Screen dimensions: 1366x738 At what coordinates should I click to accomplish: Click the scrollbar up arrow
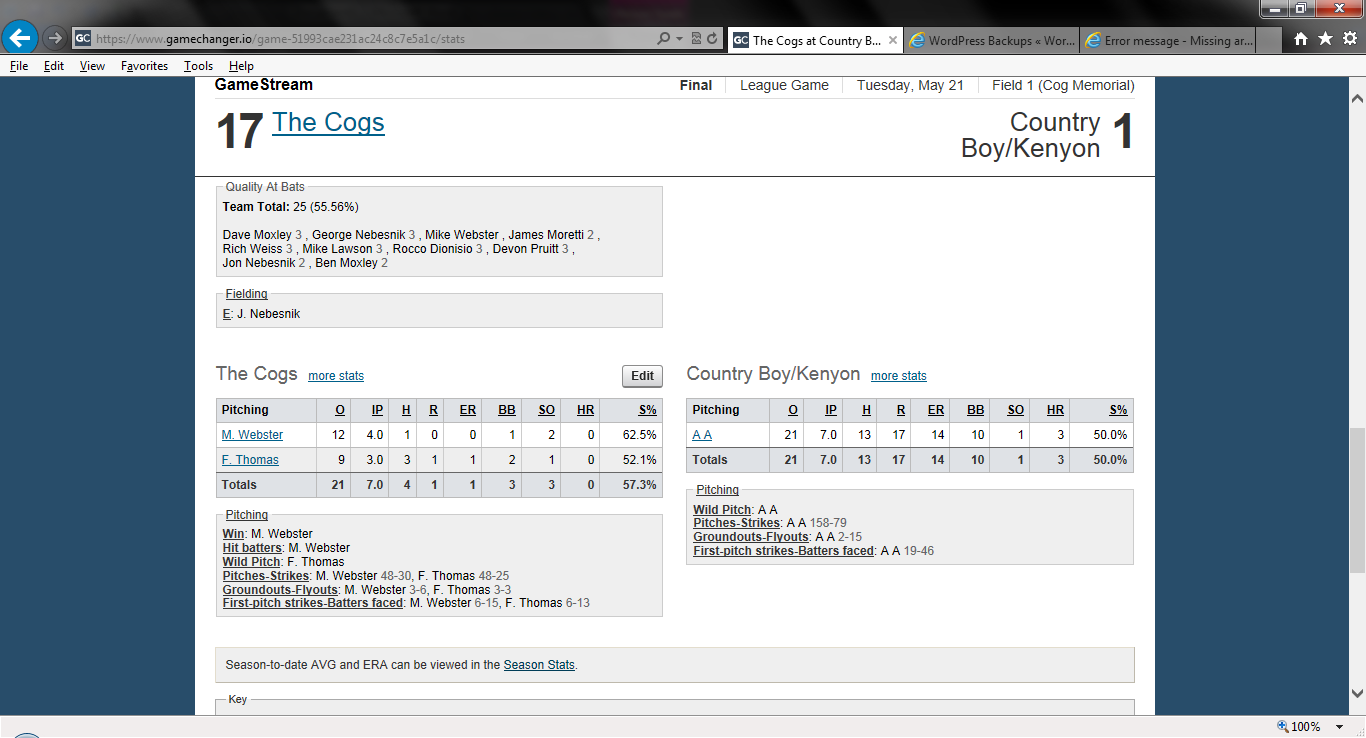click(1357, 98)
